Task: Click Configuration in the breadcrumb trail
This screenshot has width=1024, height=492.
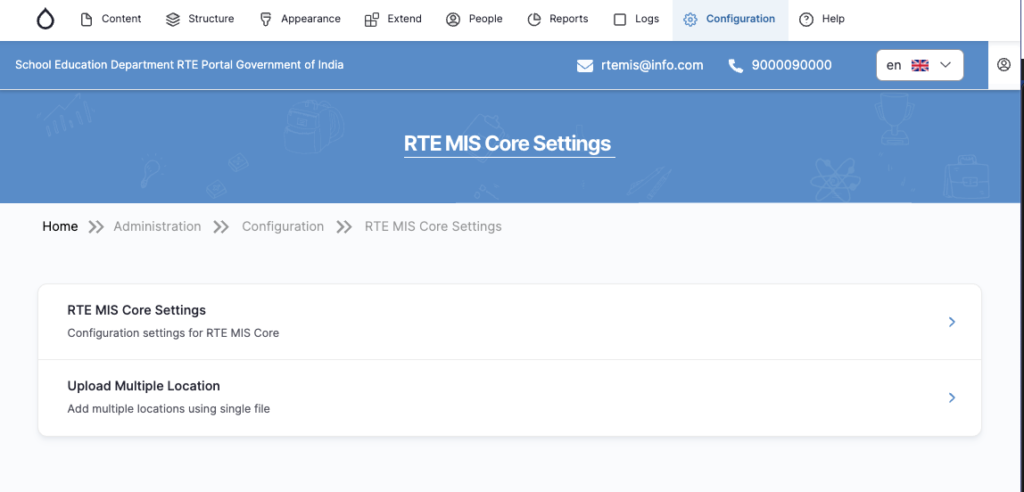Action: click(x=283, y=227)
